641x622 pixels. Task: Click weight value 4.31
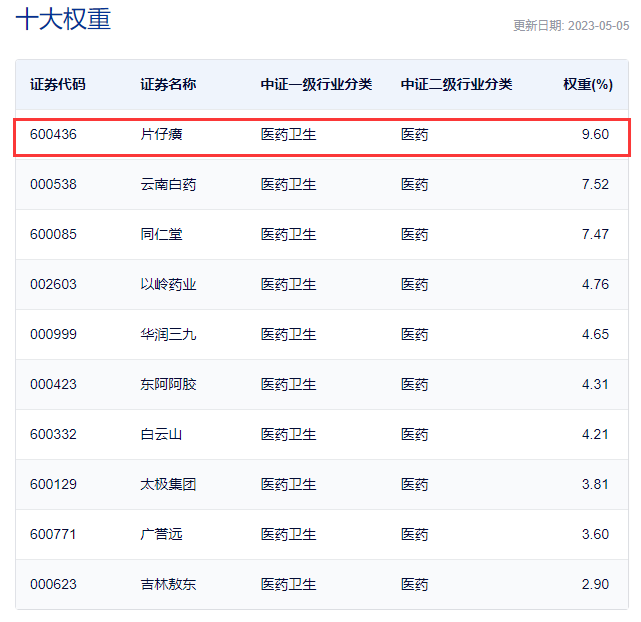pos(595,384)
